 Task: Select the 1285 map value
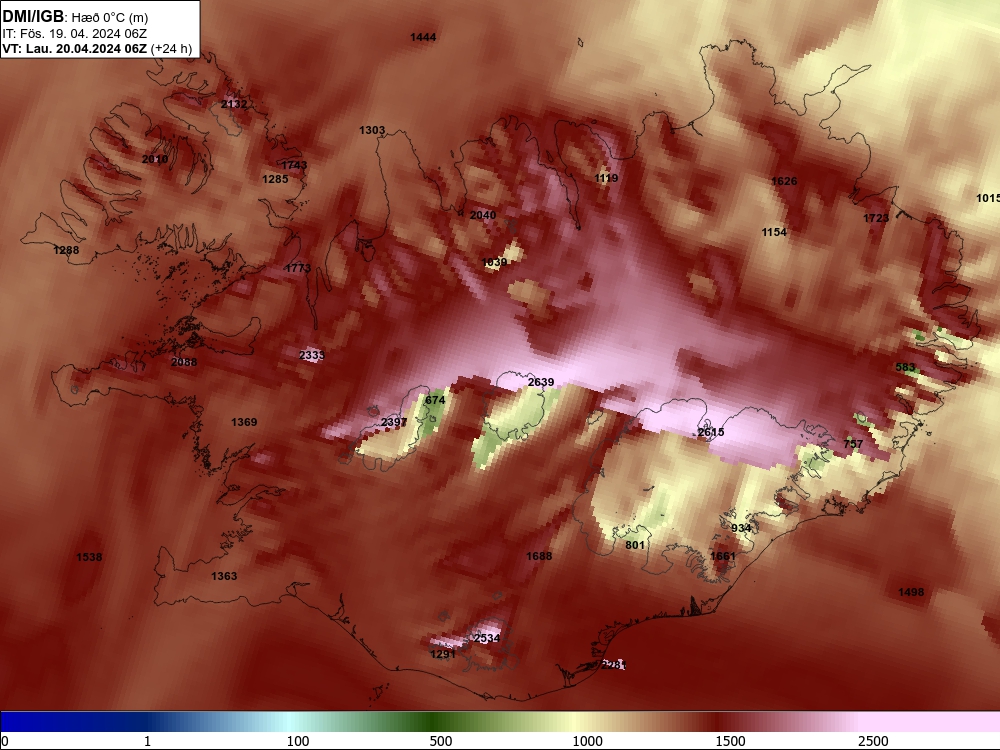(x=275, y=179)
